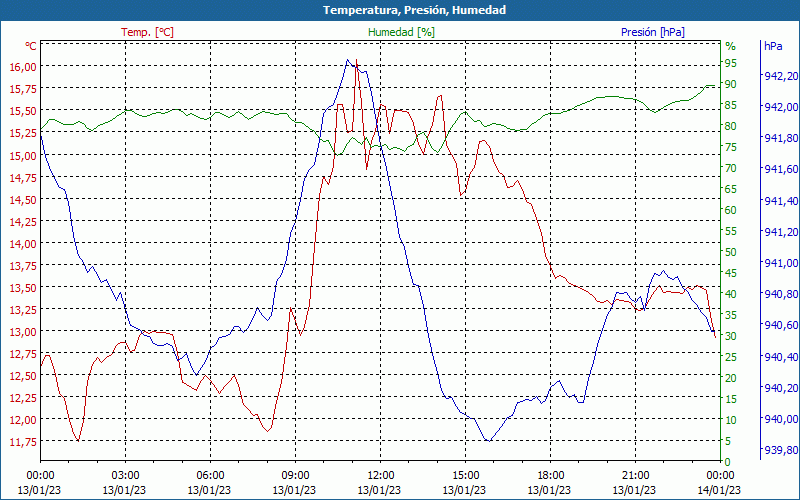
Task: Click 942,00 on the blue pressure axis
Action: click(x=781, y=107)
